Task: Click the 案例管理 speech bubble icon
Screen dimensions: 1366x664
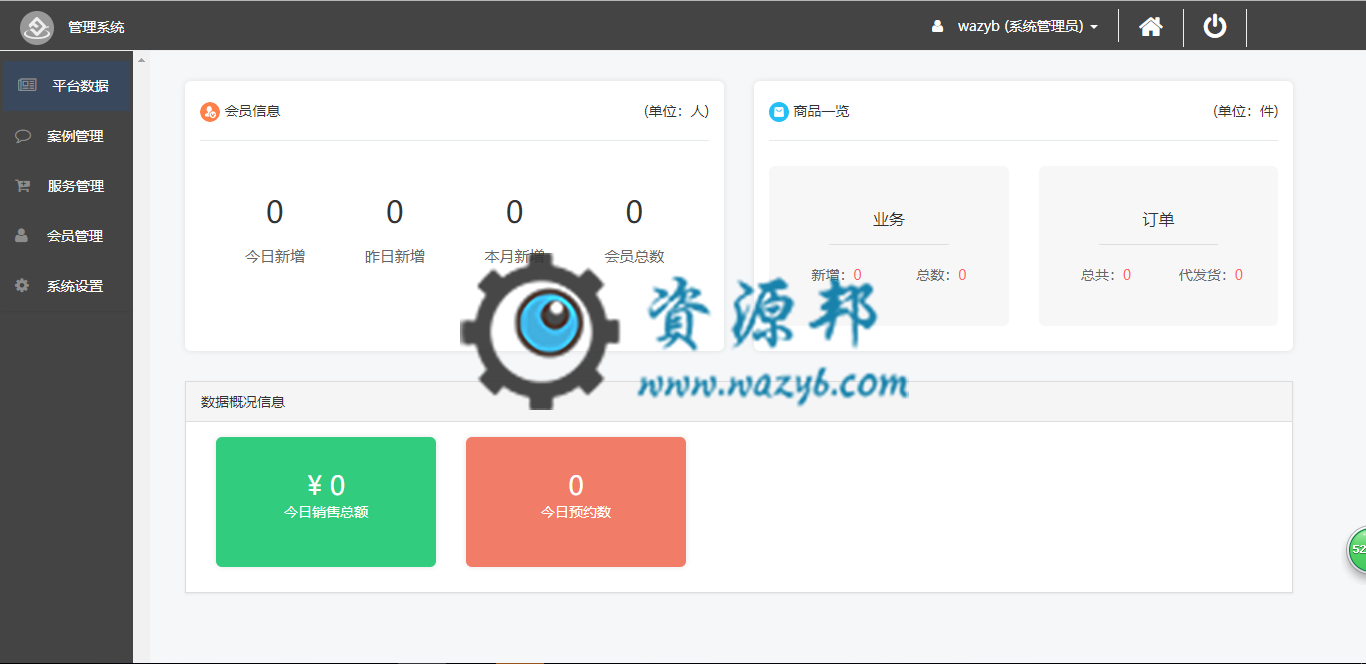Action: tap(22, 136)
